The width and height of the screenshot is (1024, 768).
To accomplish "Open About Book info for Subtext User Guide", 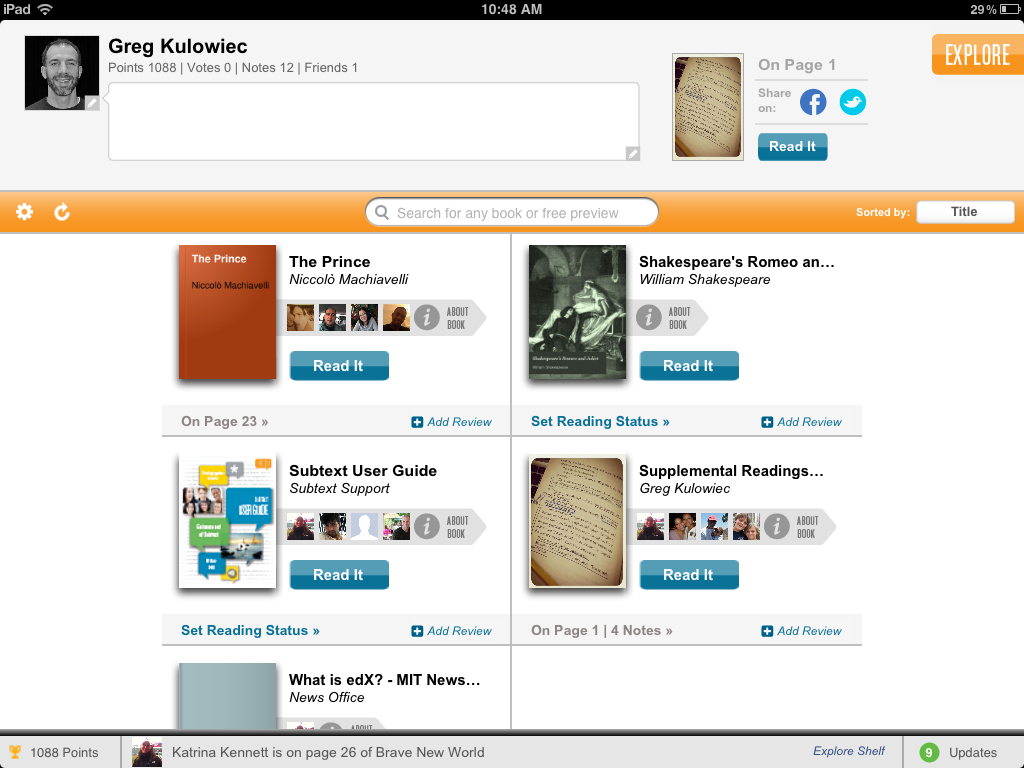I will pos(441,527).
